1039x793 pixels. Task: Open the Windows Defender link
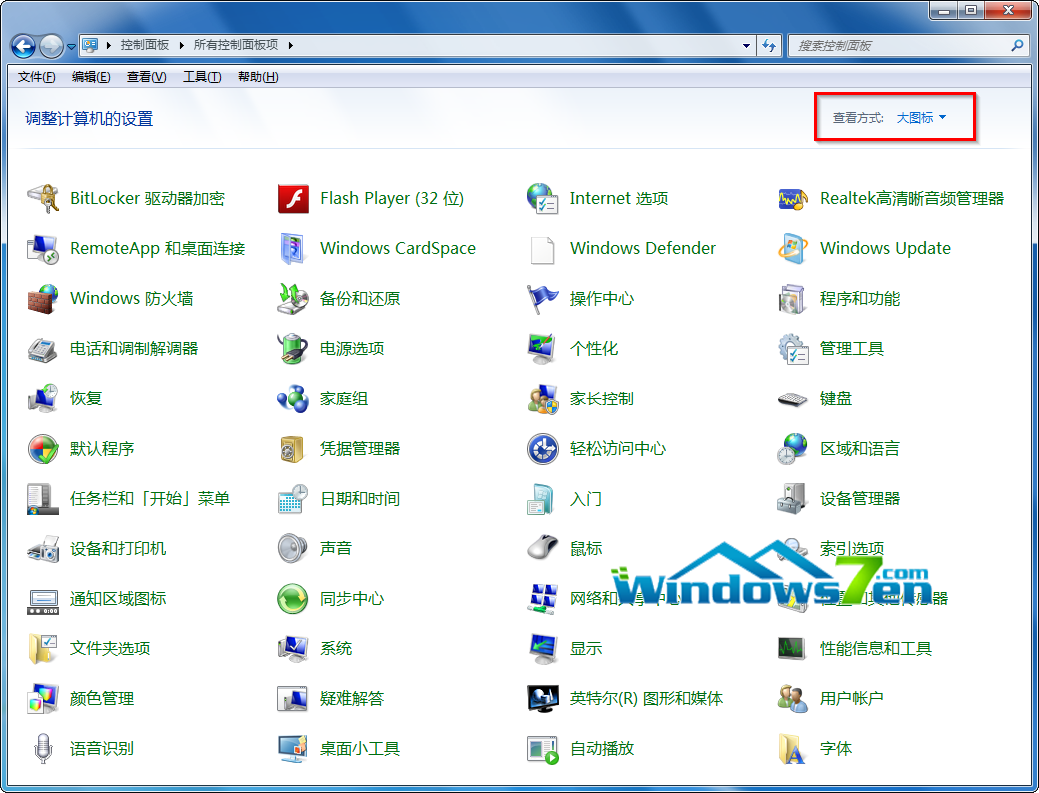pos(643,248)
